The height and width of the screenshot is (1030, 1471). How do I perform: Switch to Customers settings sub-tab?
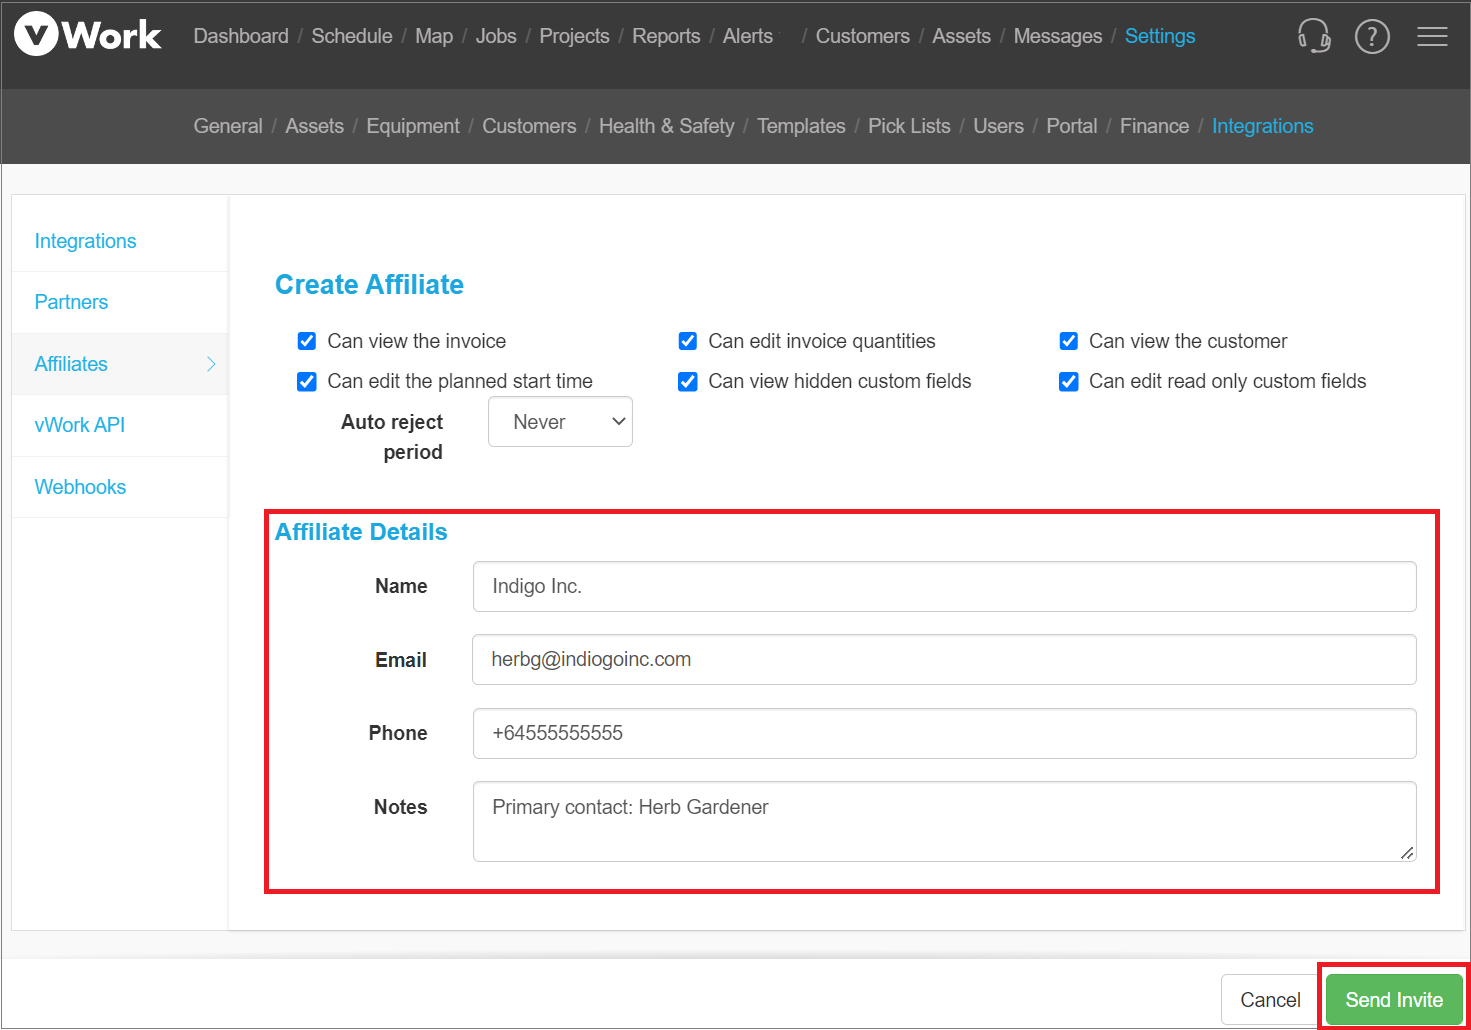point(529,126)
